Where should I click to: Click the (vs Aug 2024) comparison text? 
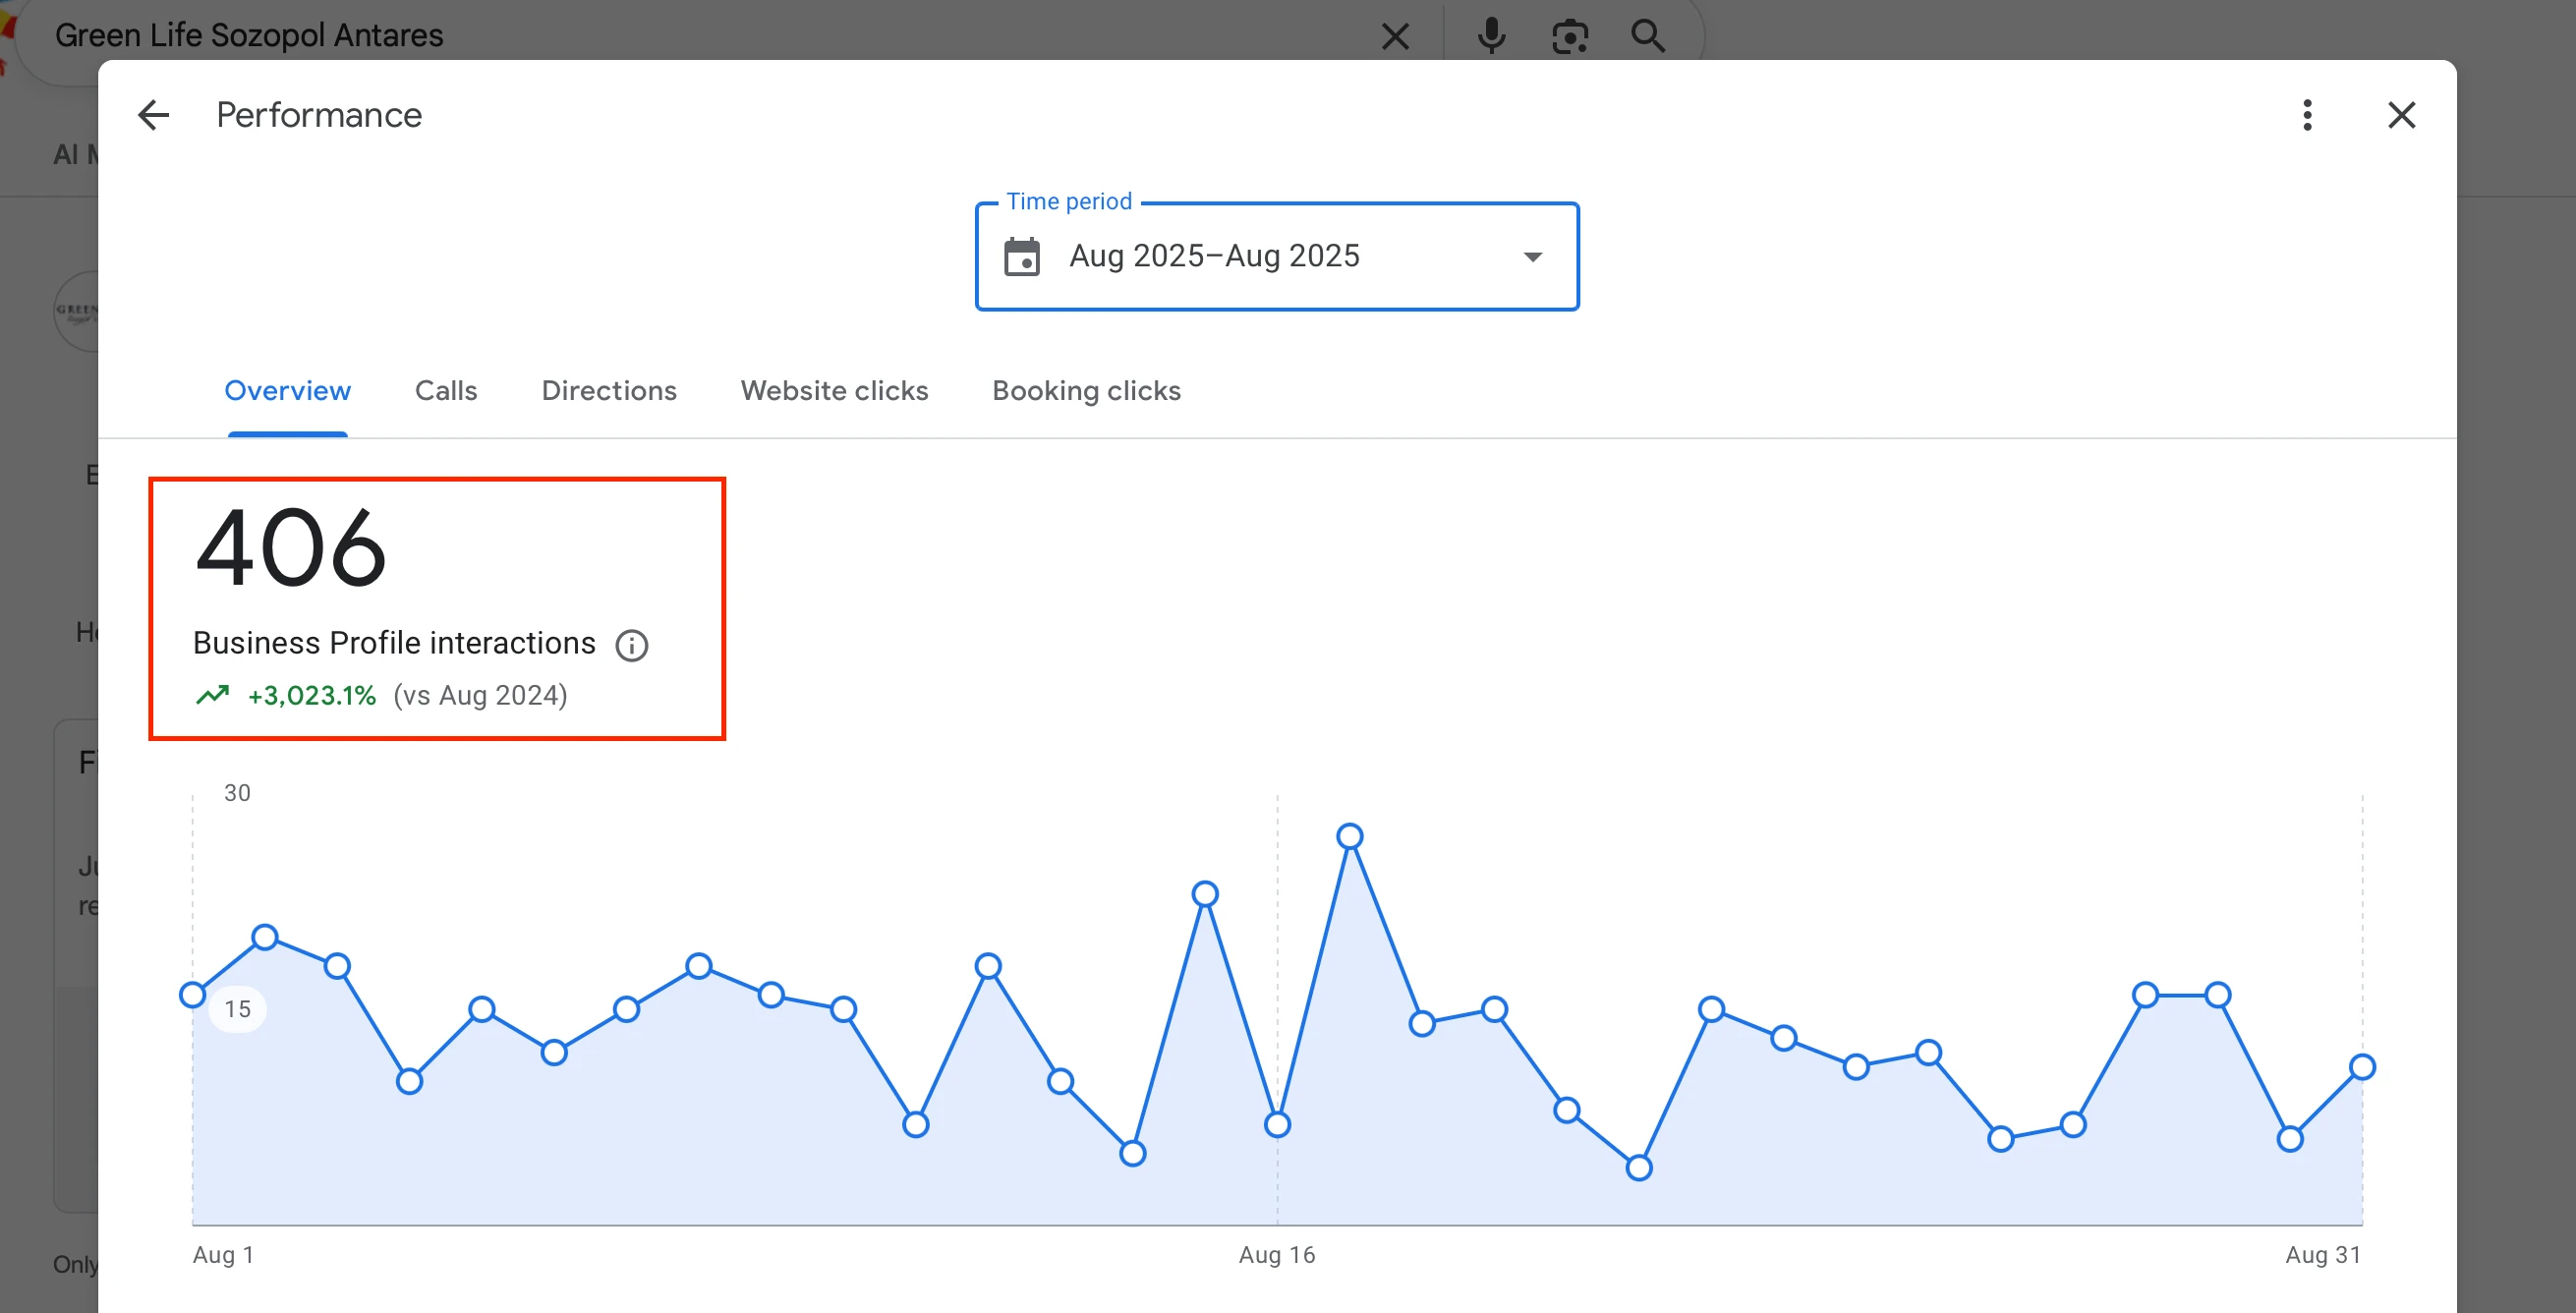(x=480, y=695)
